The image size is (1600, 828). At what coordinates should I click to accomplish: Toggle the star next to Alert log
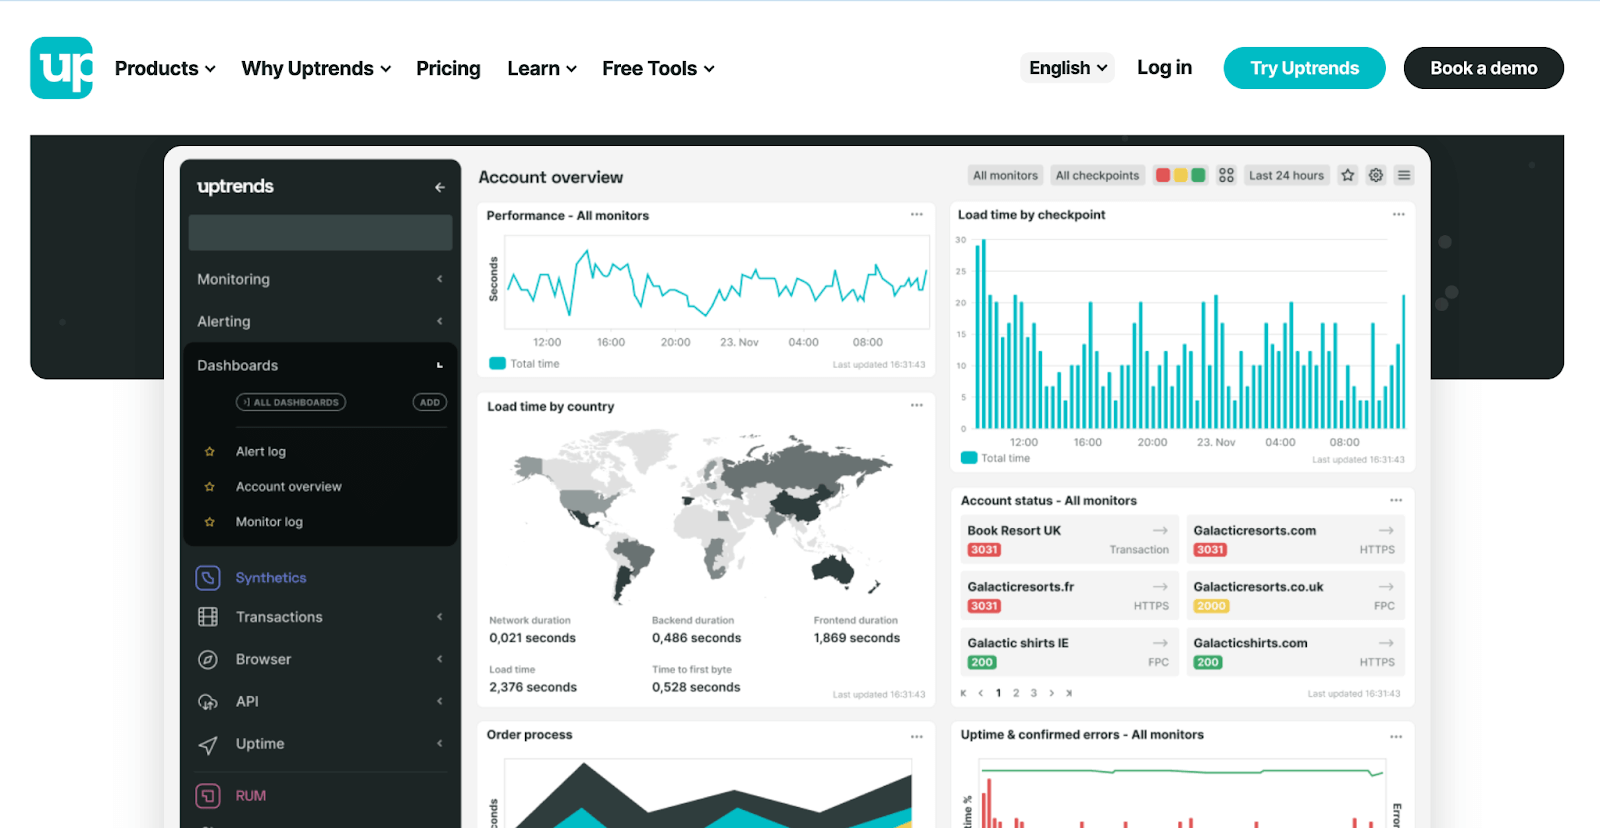(210, 452)
